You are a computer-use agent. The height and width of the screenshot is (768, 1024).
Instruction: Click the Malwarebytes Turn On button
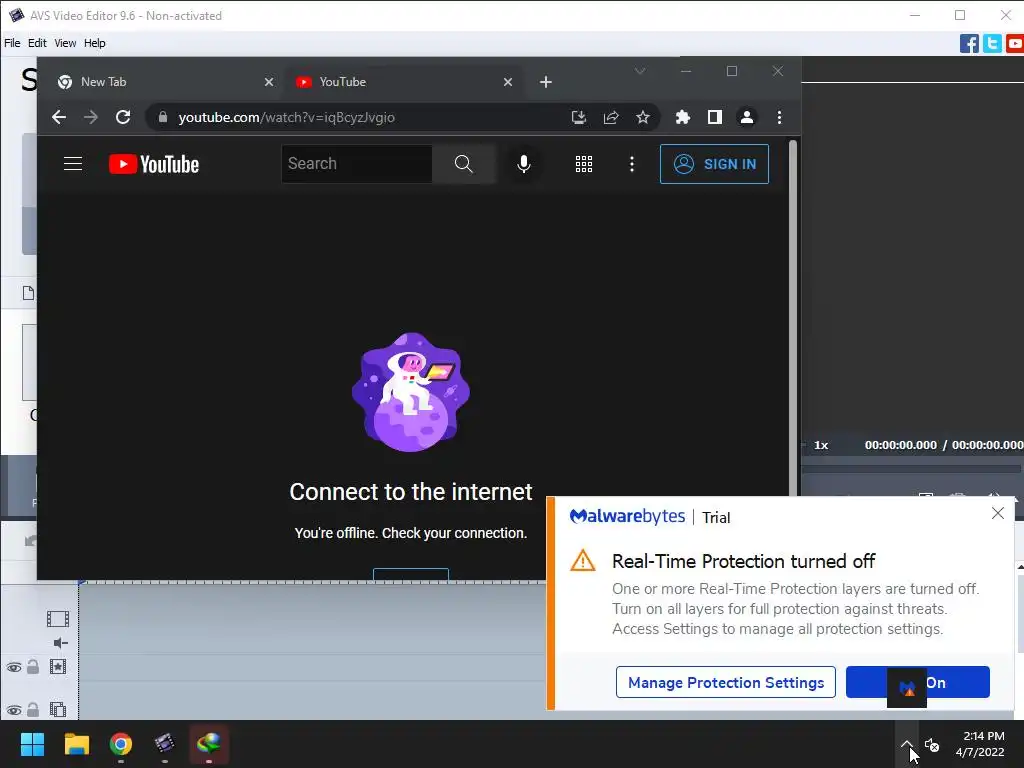[x=918, y=682]
